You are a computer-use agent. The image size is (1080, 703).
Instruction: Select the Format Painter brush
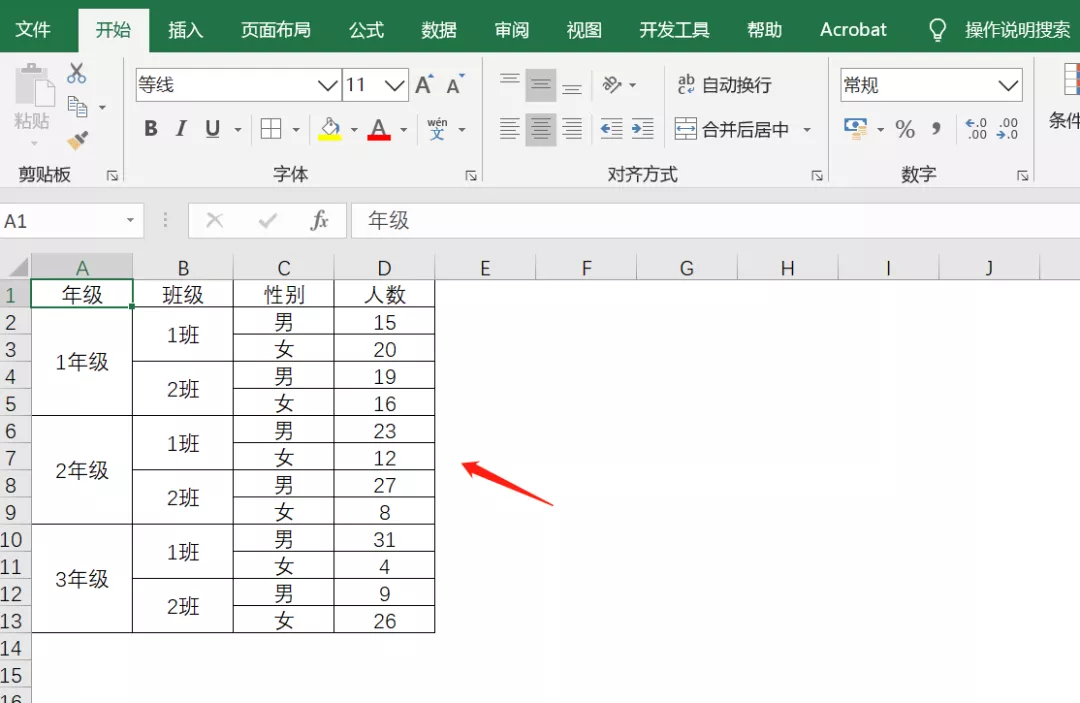pyautogui.click(x=77, y=140)
